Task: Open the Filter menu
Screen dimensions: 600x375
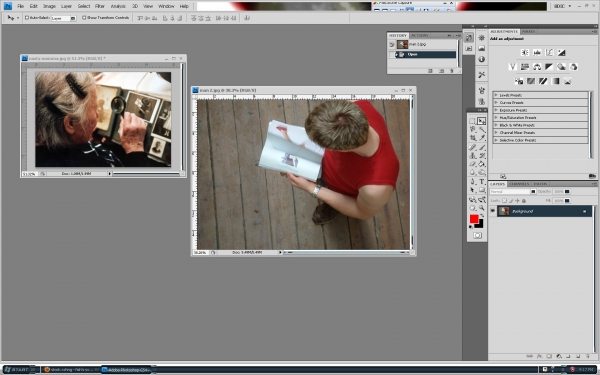Action: [x=99, y=6]
